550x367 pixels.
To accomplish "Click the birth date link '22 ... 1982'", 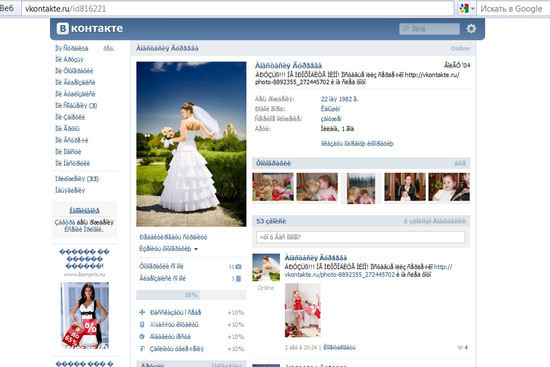I will 340,99.
